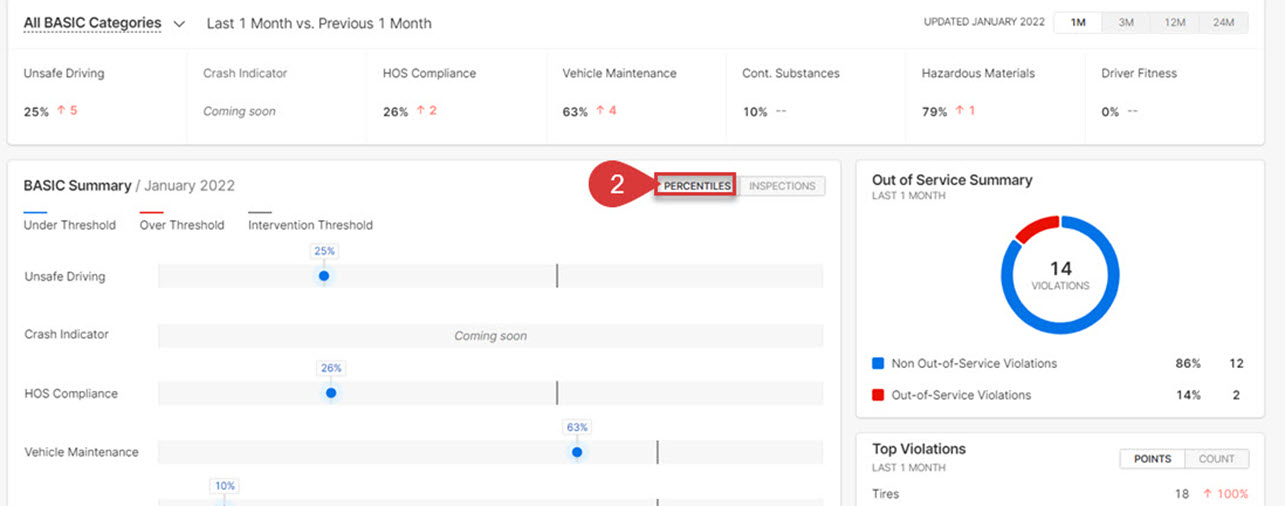This screenshot has height=506, width=1286.
Task: Click the HOS Compliance 26% data point
Action: click(331, 393)
